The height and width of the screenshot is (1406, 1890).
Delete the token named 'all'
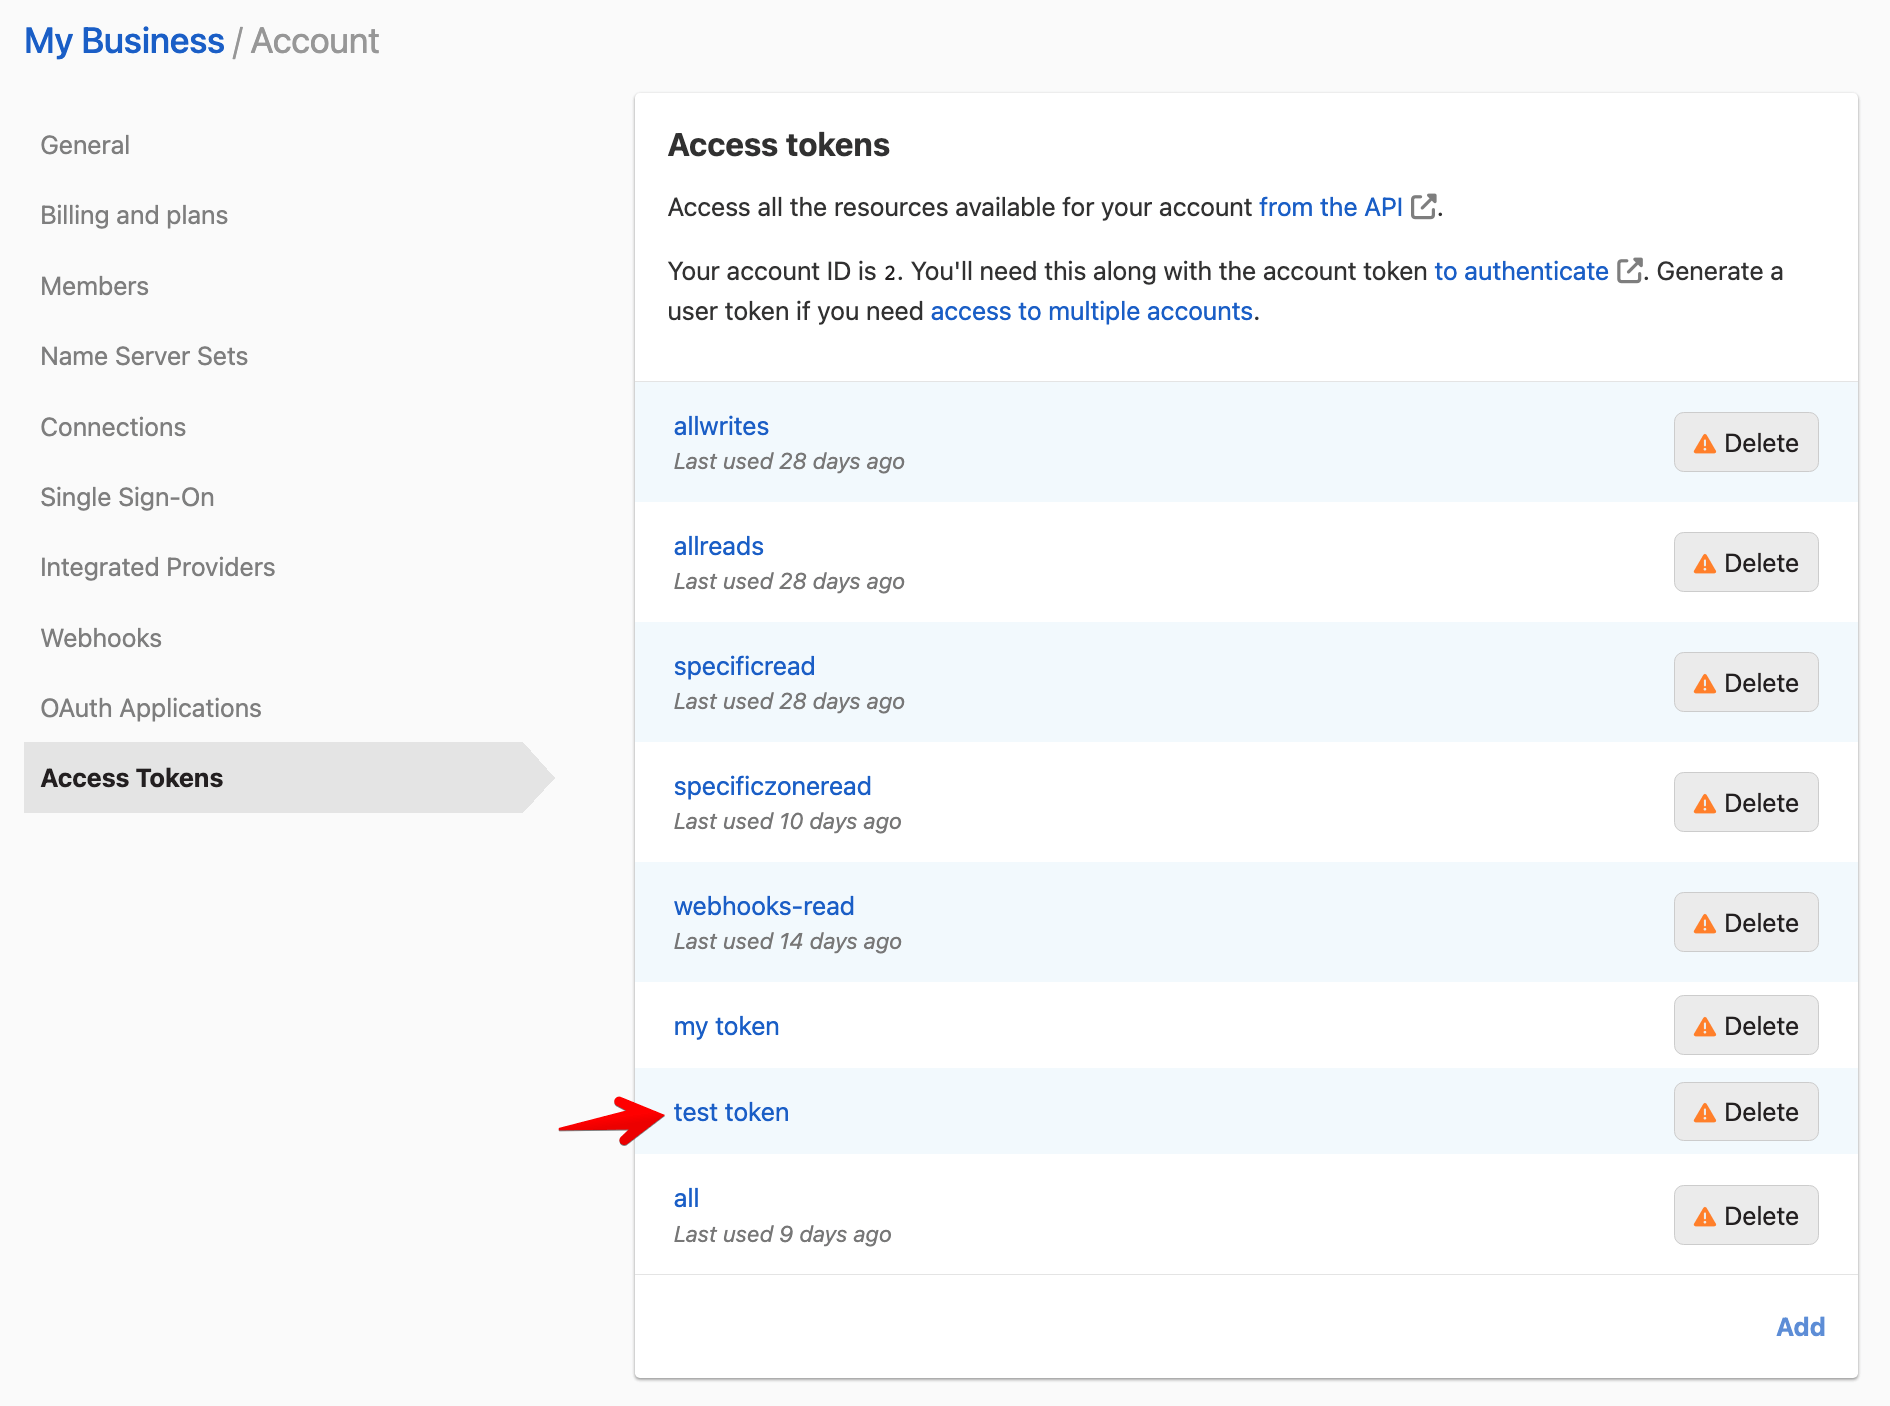click(1746, 1215)
